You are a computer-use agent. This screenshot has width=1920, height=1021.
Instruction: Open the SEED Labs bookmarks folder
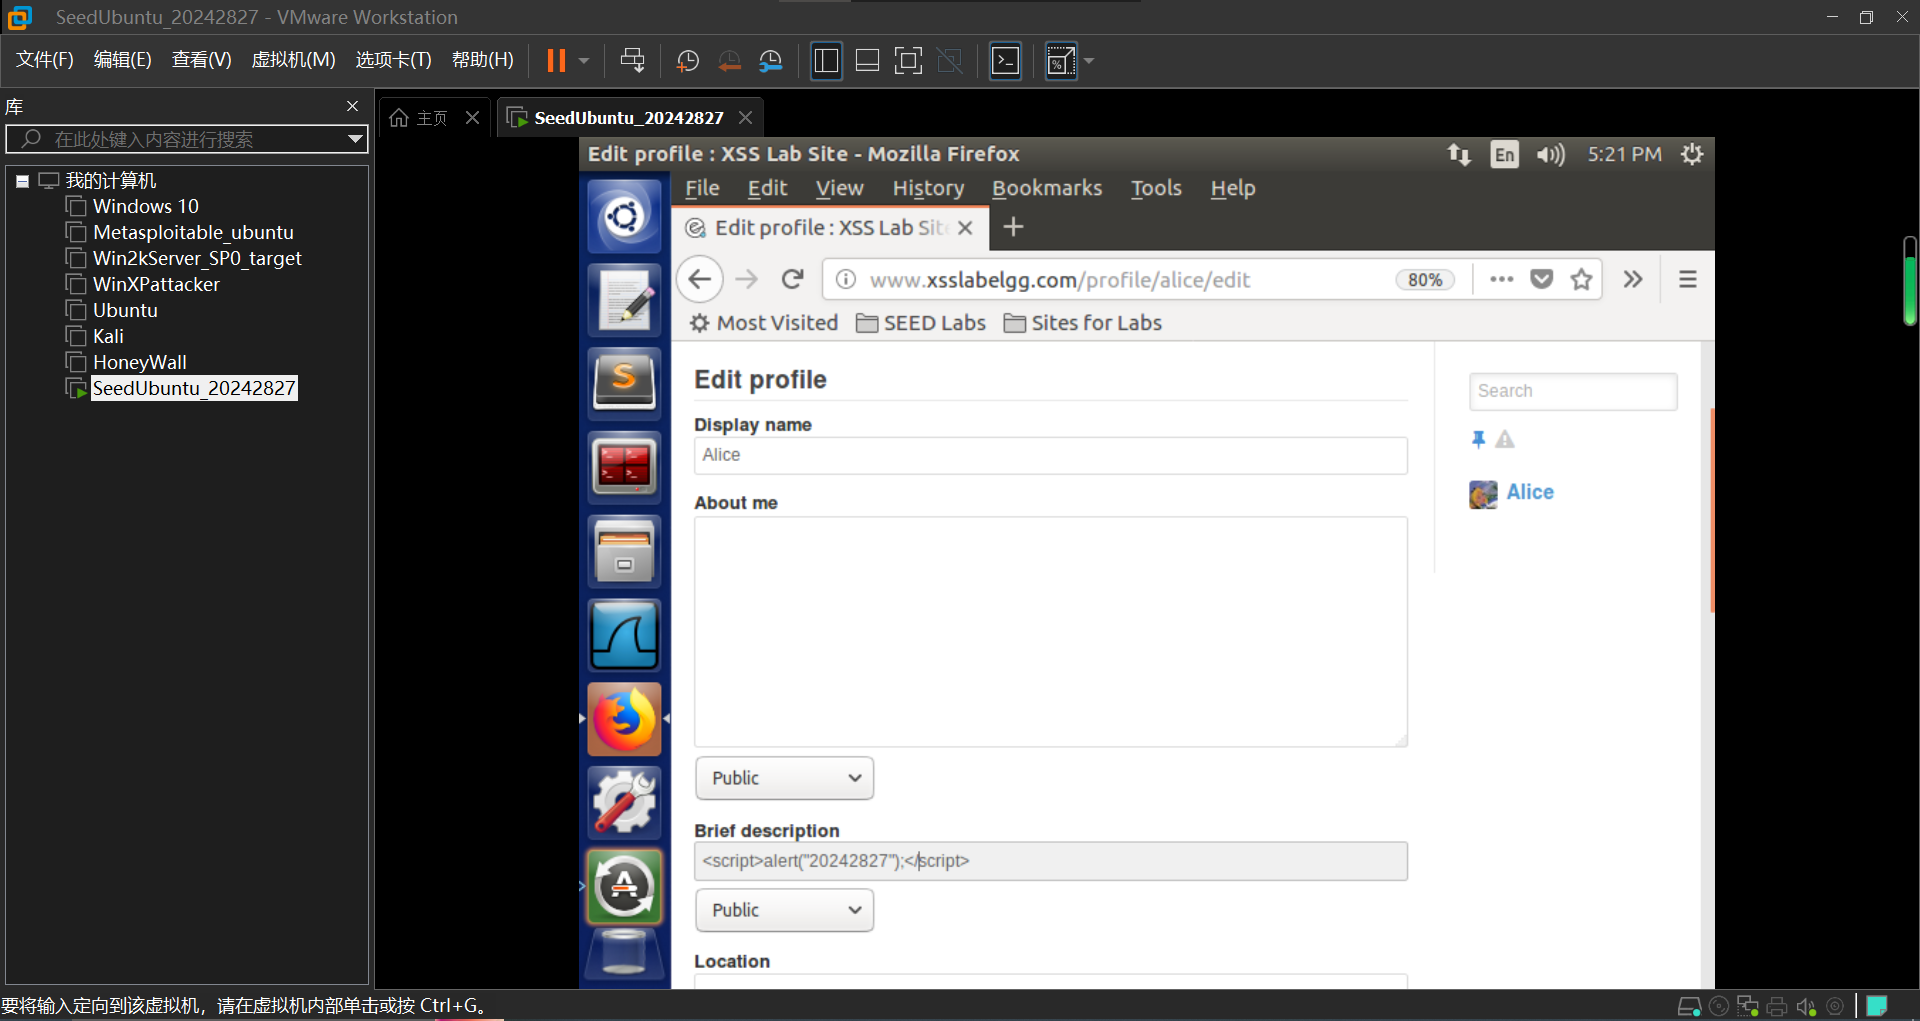click(921, 323)
